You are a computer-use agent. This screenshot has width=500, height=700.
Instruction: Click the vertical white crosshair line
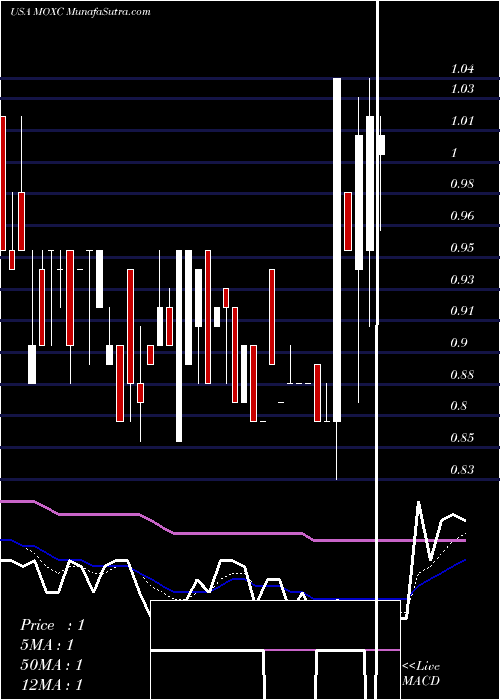click(x=379, y=350)
